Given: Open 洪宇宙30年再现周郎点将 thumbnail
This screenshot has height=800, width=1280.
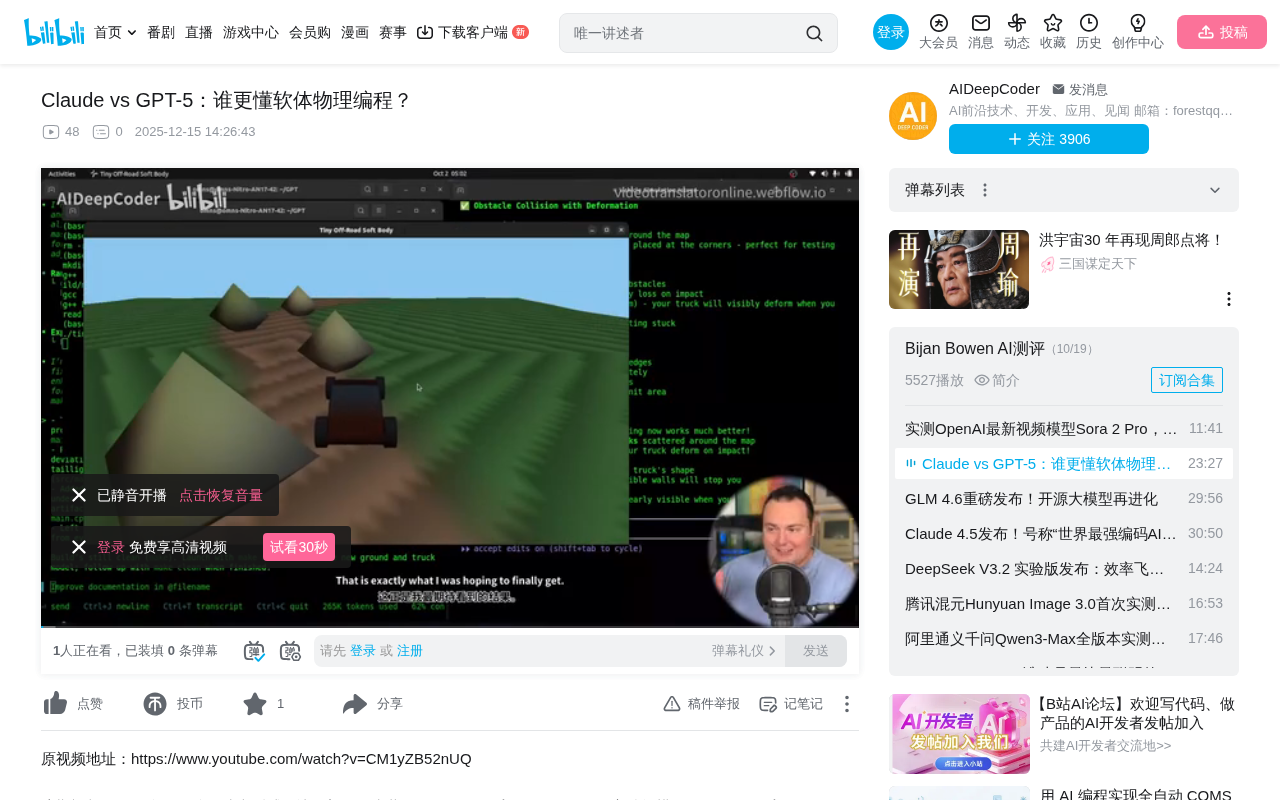Looking at the screenshot, I should 959,269.
